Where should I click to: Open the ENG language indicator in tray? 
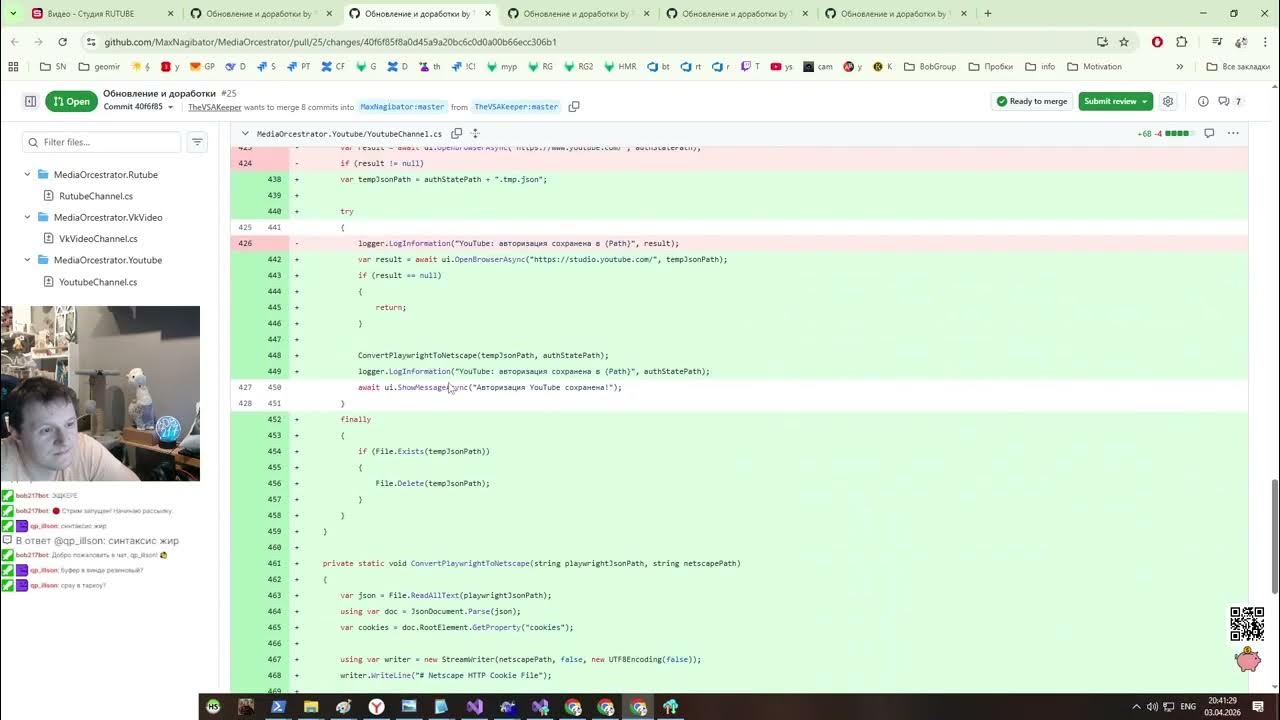(x=1188, y=707)
